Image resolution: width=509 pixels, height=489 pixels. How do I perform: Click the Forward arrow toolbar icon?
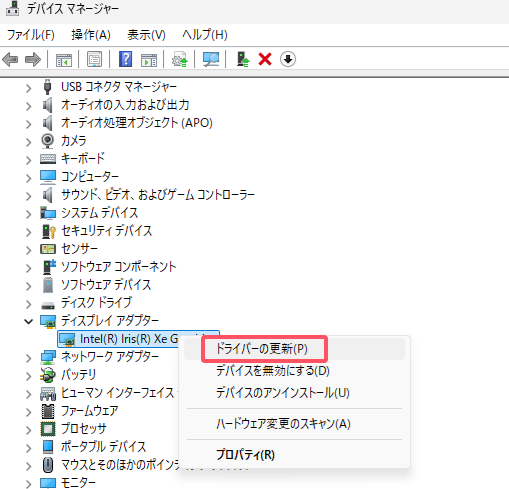pyautogui.click(x=33, y=60)
